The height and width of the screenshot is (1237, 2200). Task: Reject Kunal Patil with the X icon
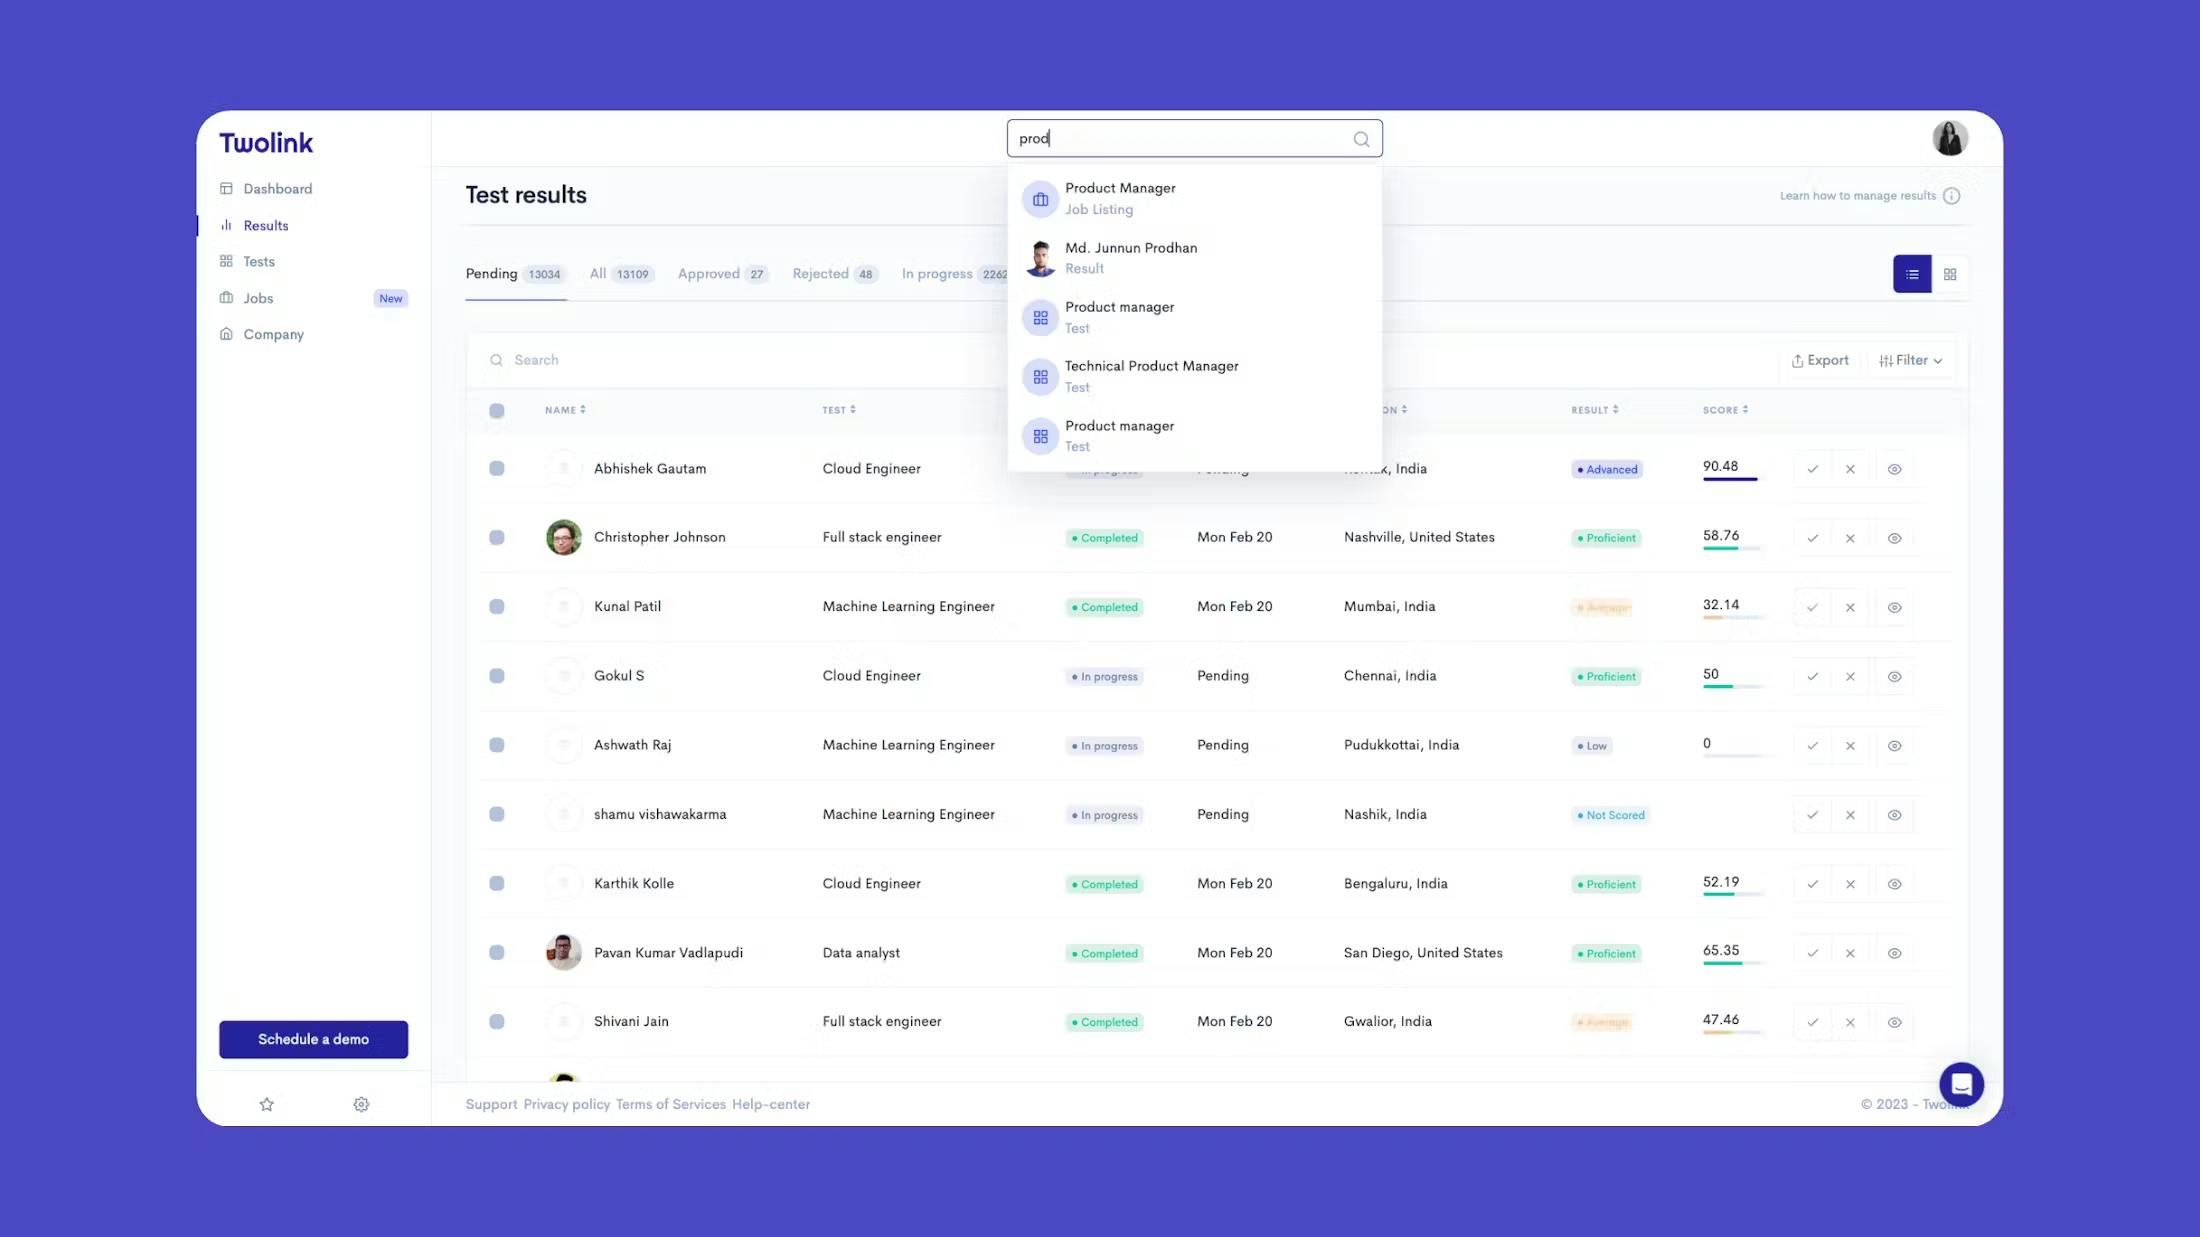(x=1850, y=607)
